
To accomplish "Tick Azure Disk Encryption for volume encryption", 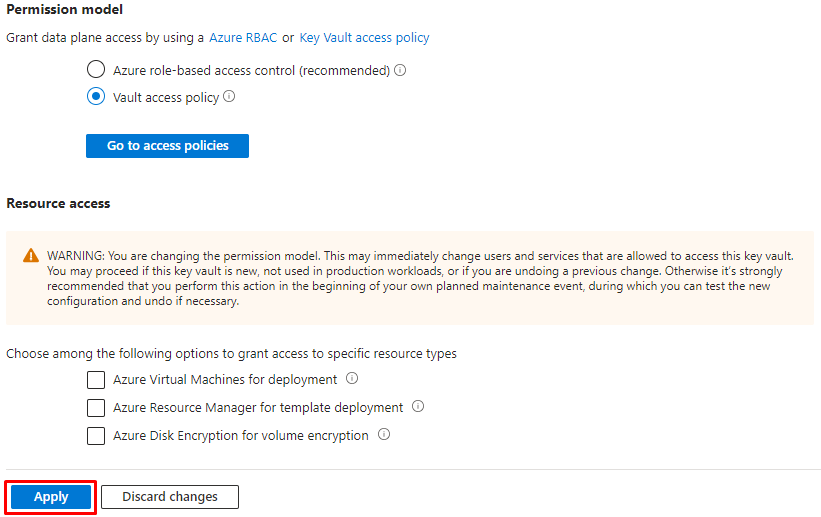I will 96,436.
